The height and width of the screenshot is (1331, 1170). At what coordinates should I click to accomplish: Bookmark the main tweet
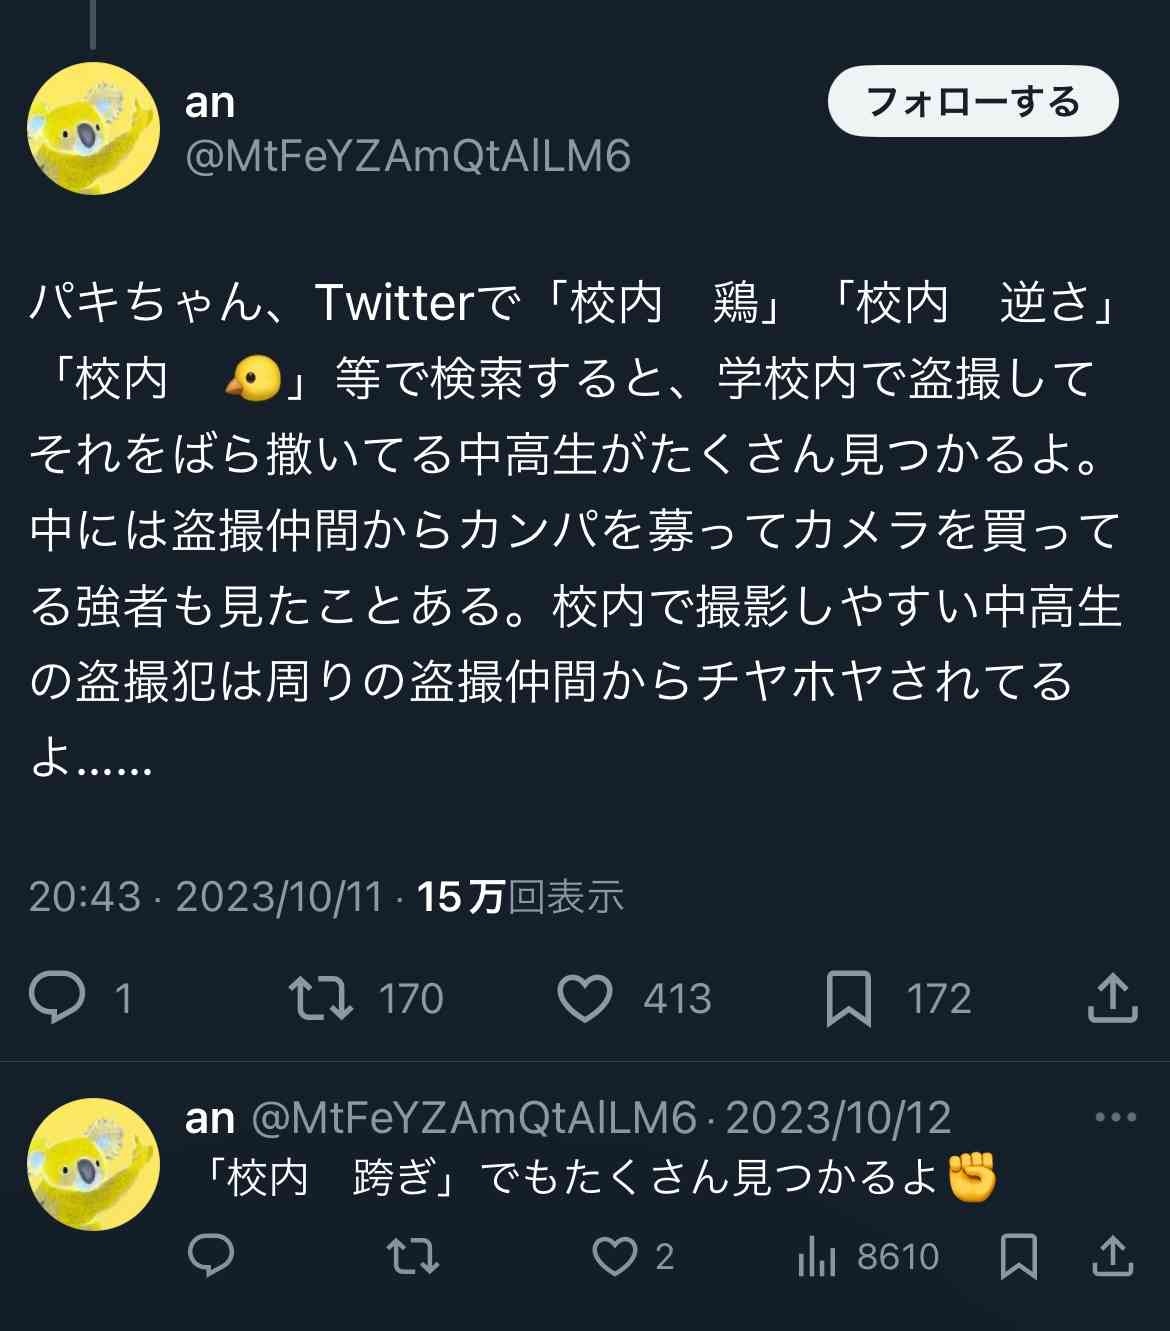848,999
